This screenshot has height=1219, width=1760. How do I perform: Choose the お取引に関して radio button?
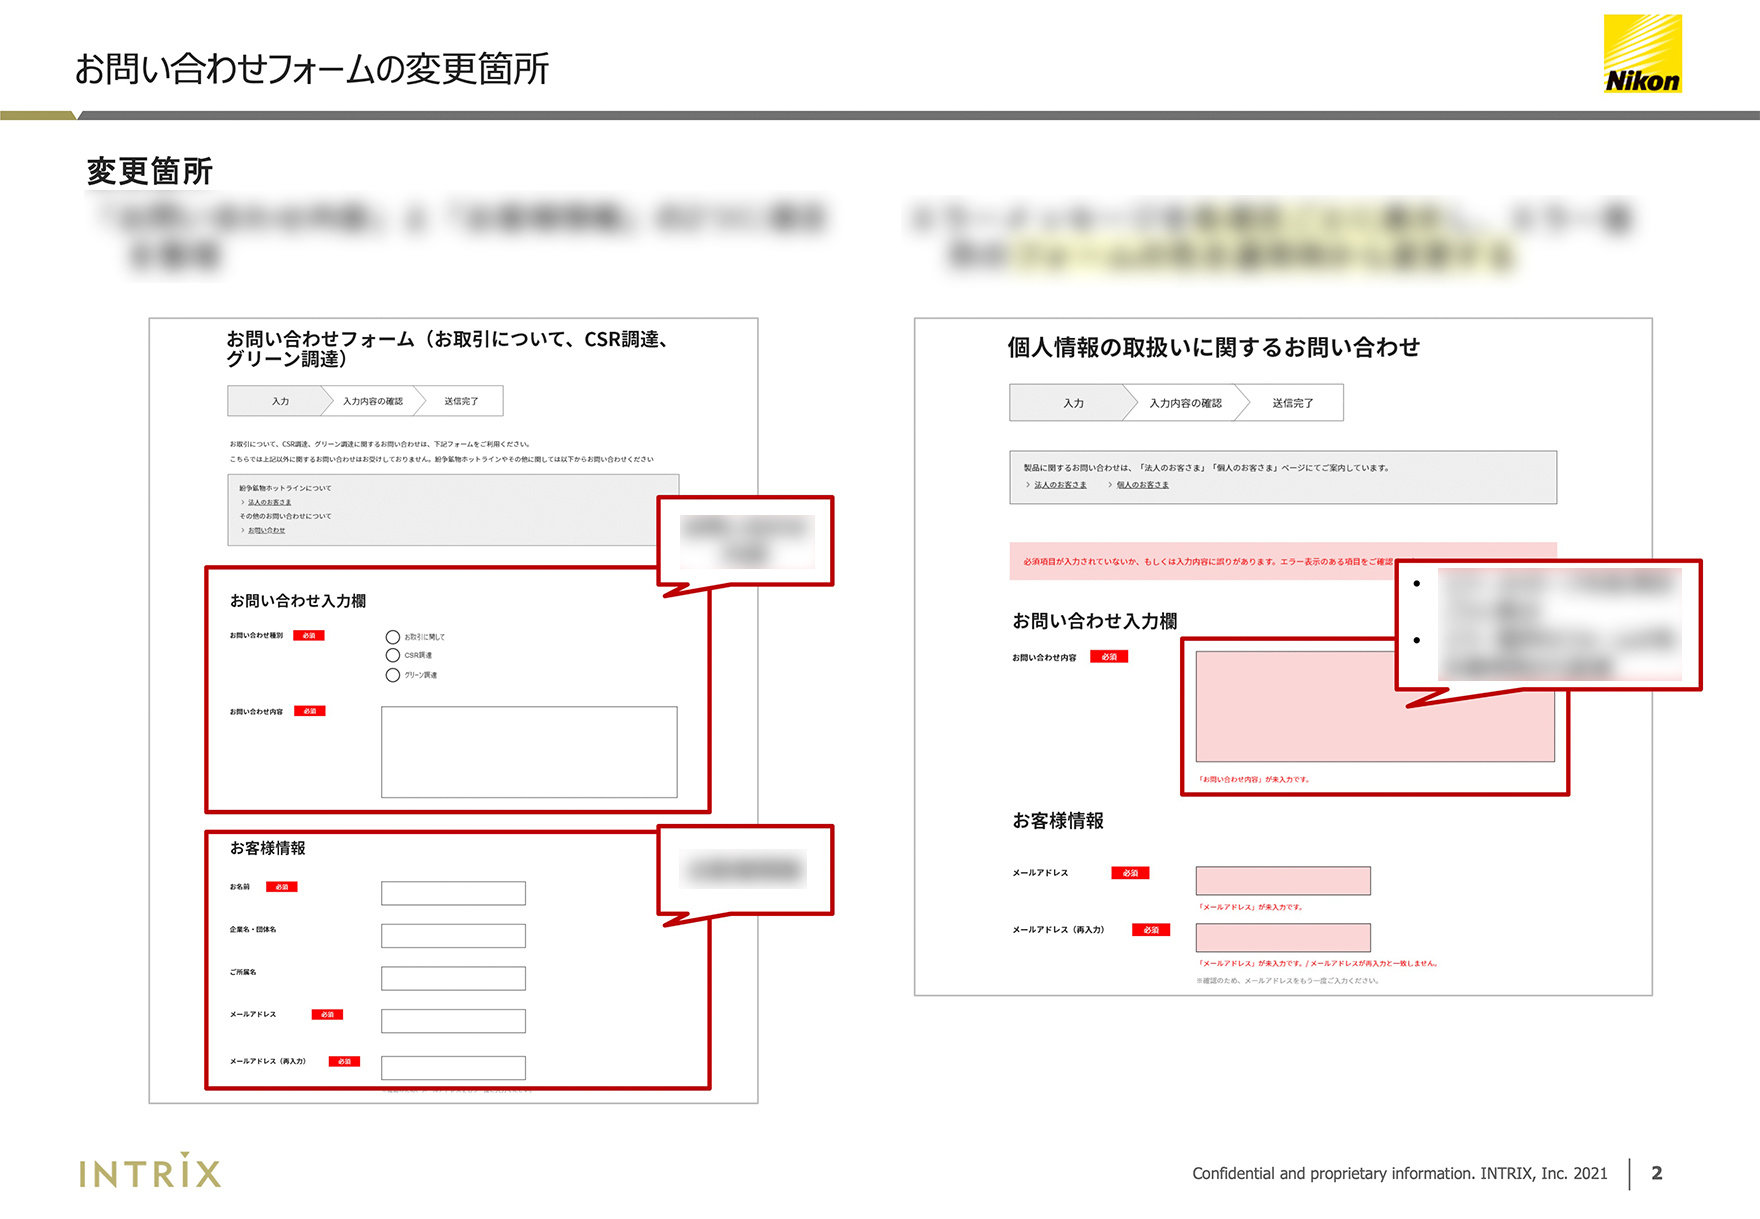[x=393, y=637]
